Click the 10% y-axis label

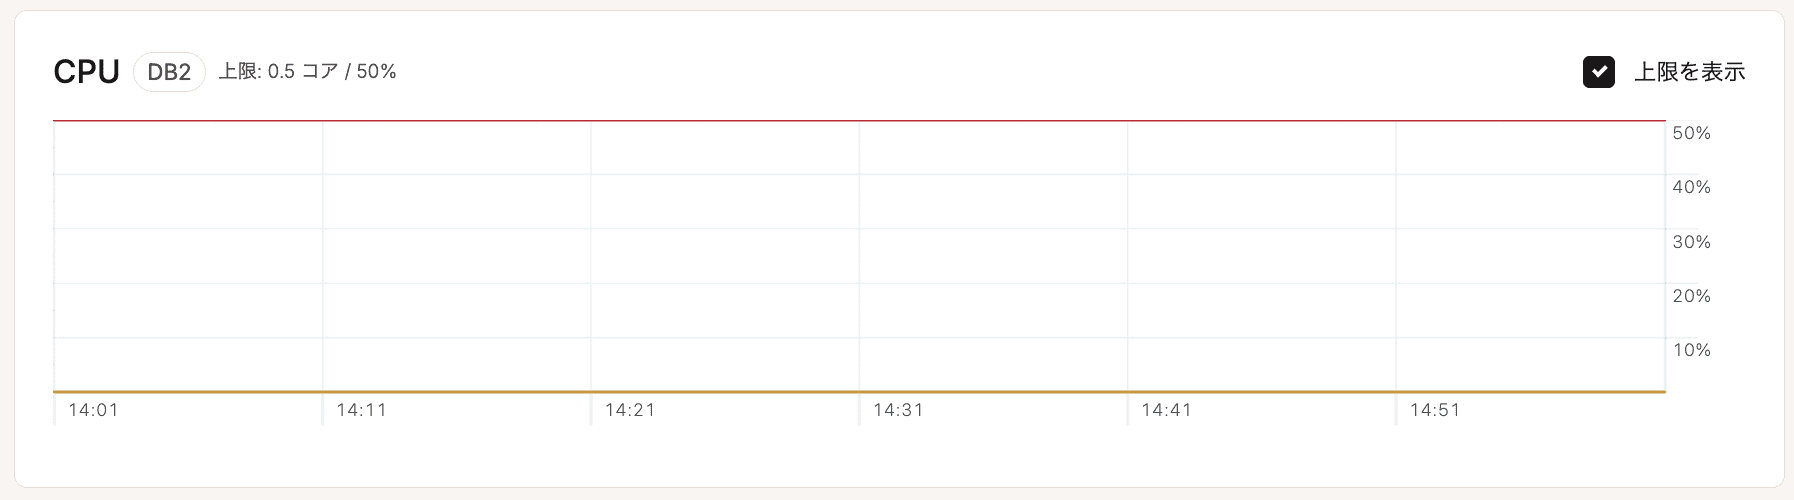tap(1691, 350)
